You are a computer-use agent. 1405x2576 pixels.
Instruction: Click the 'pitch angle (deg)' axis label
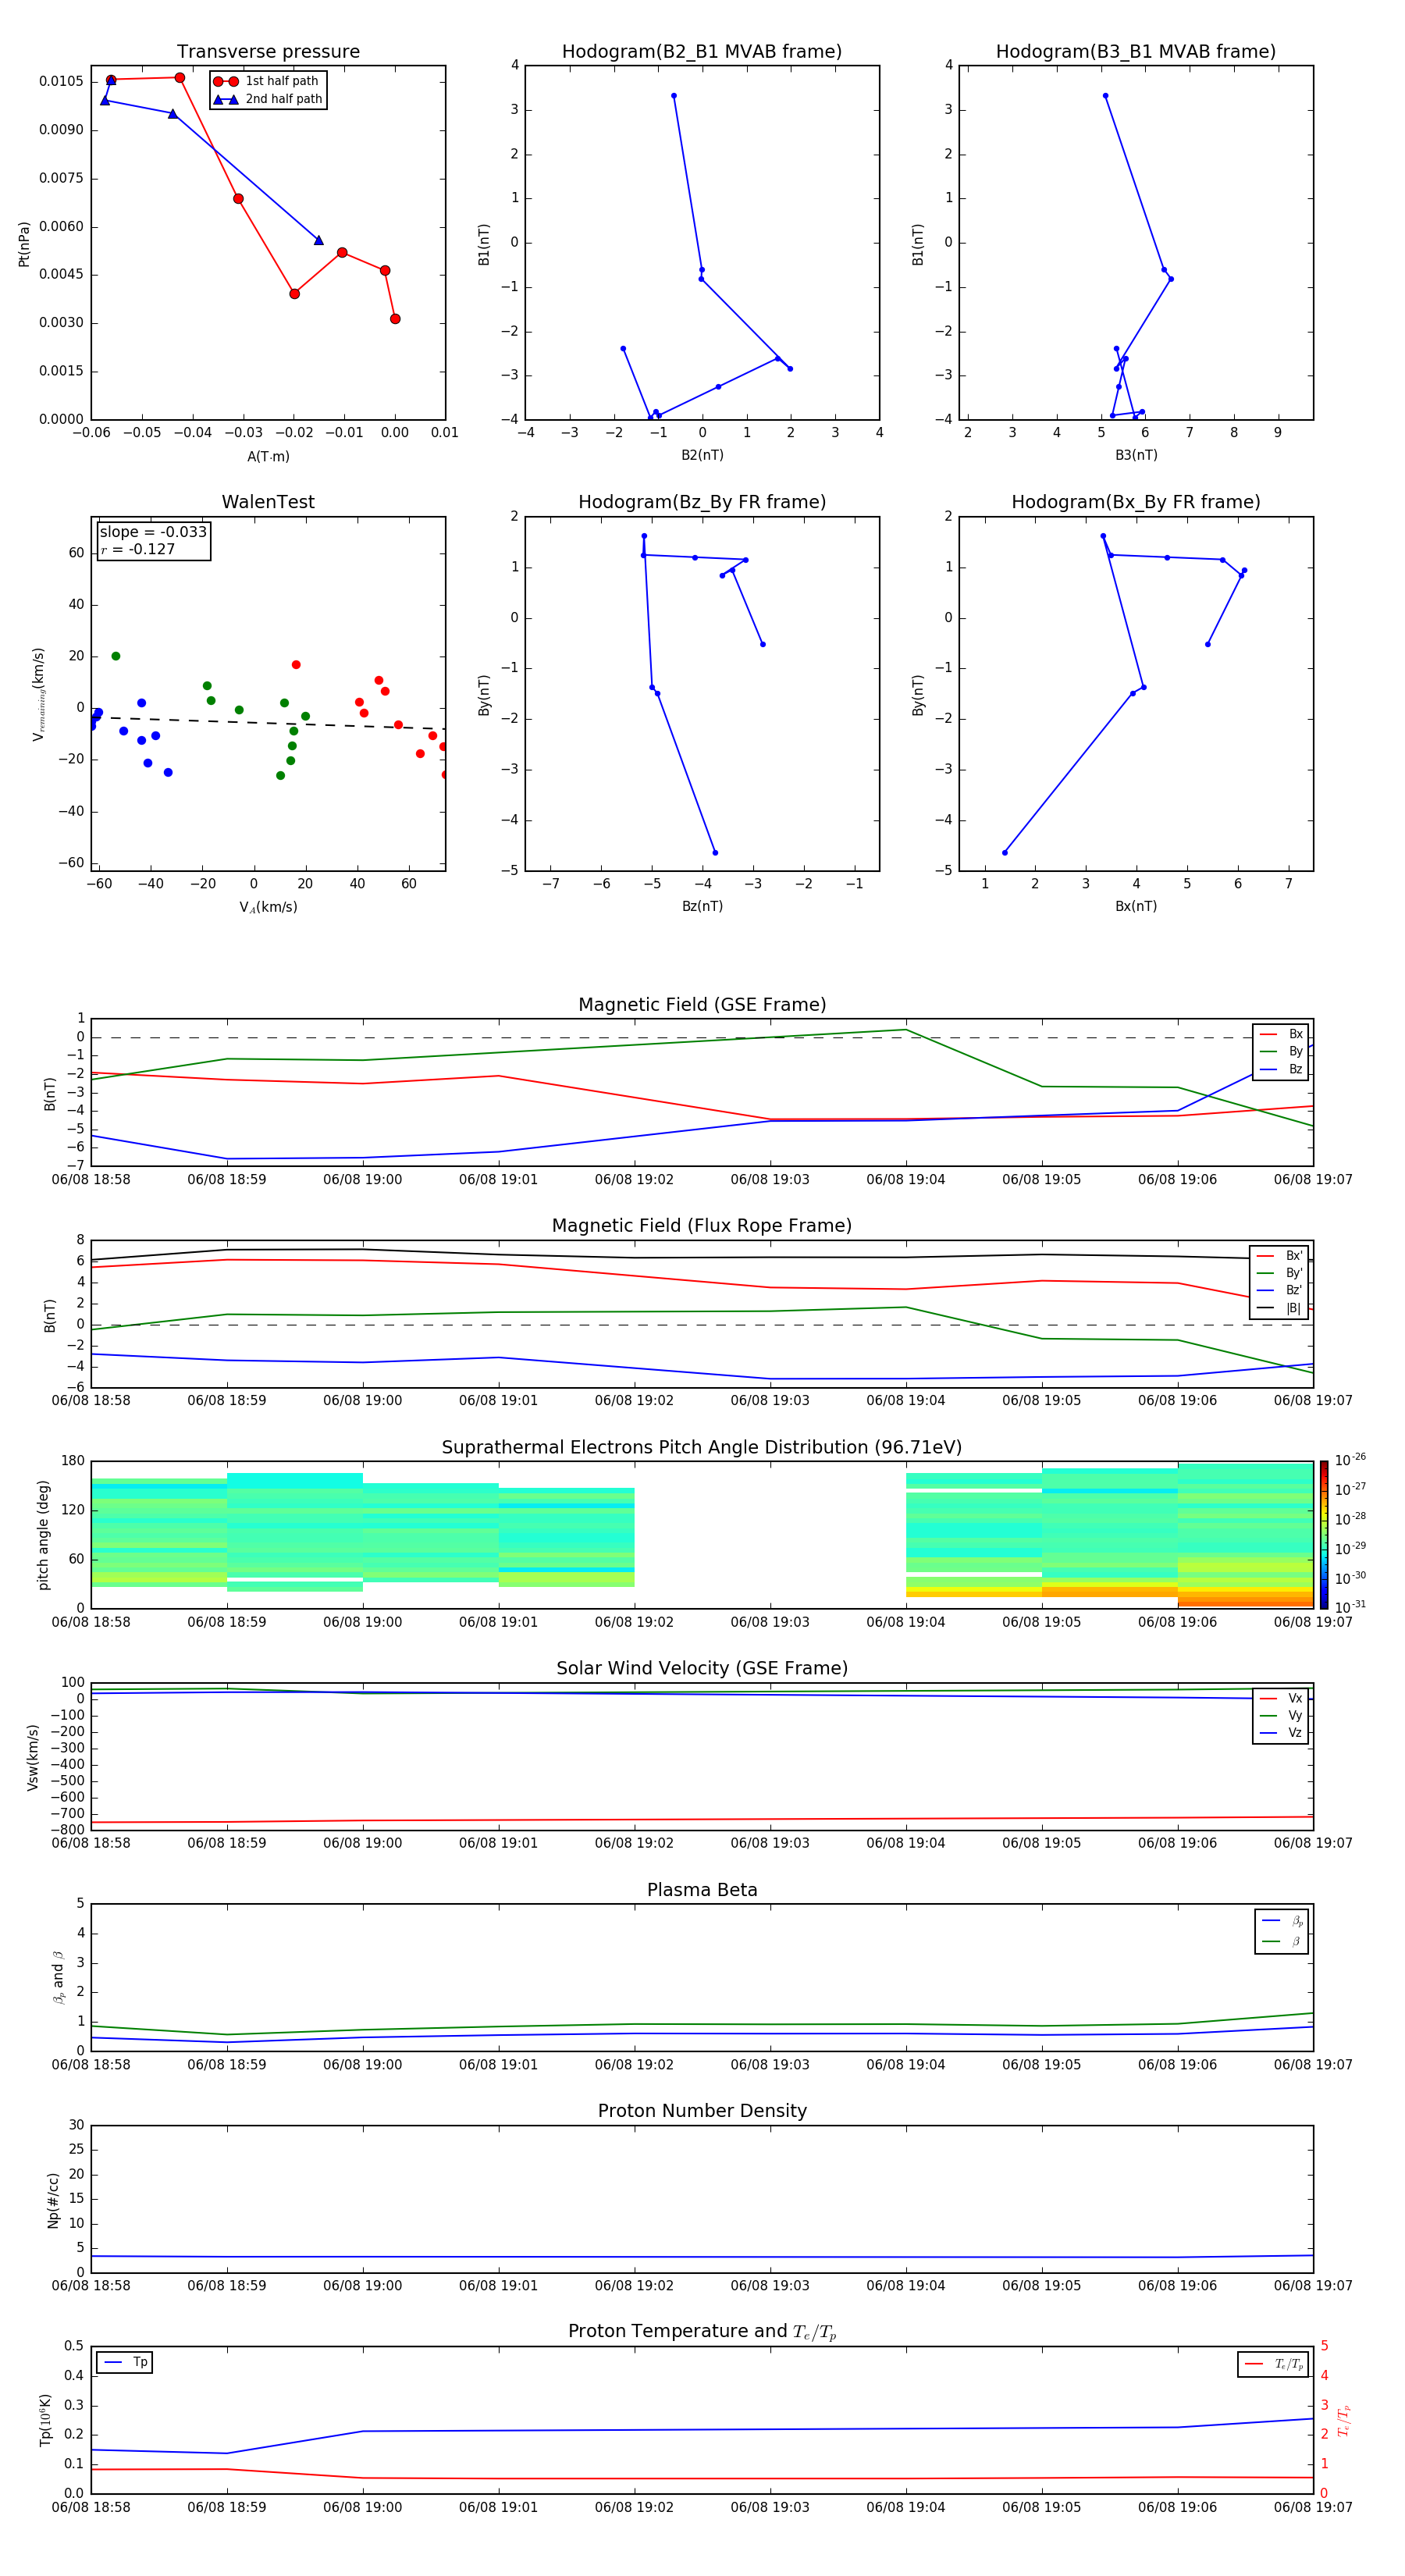[x=43, y=1535]
